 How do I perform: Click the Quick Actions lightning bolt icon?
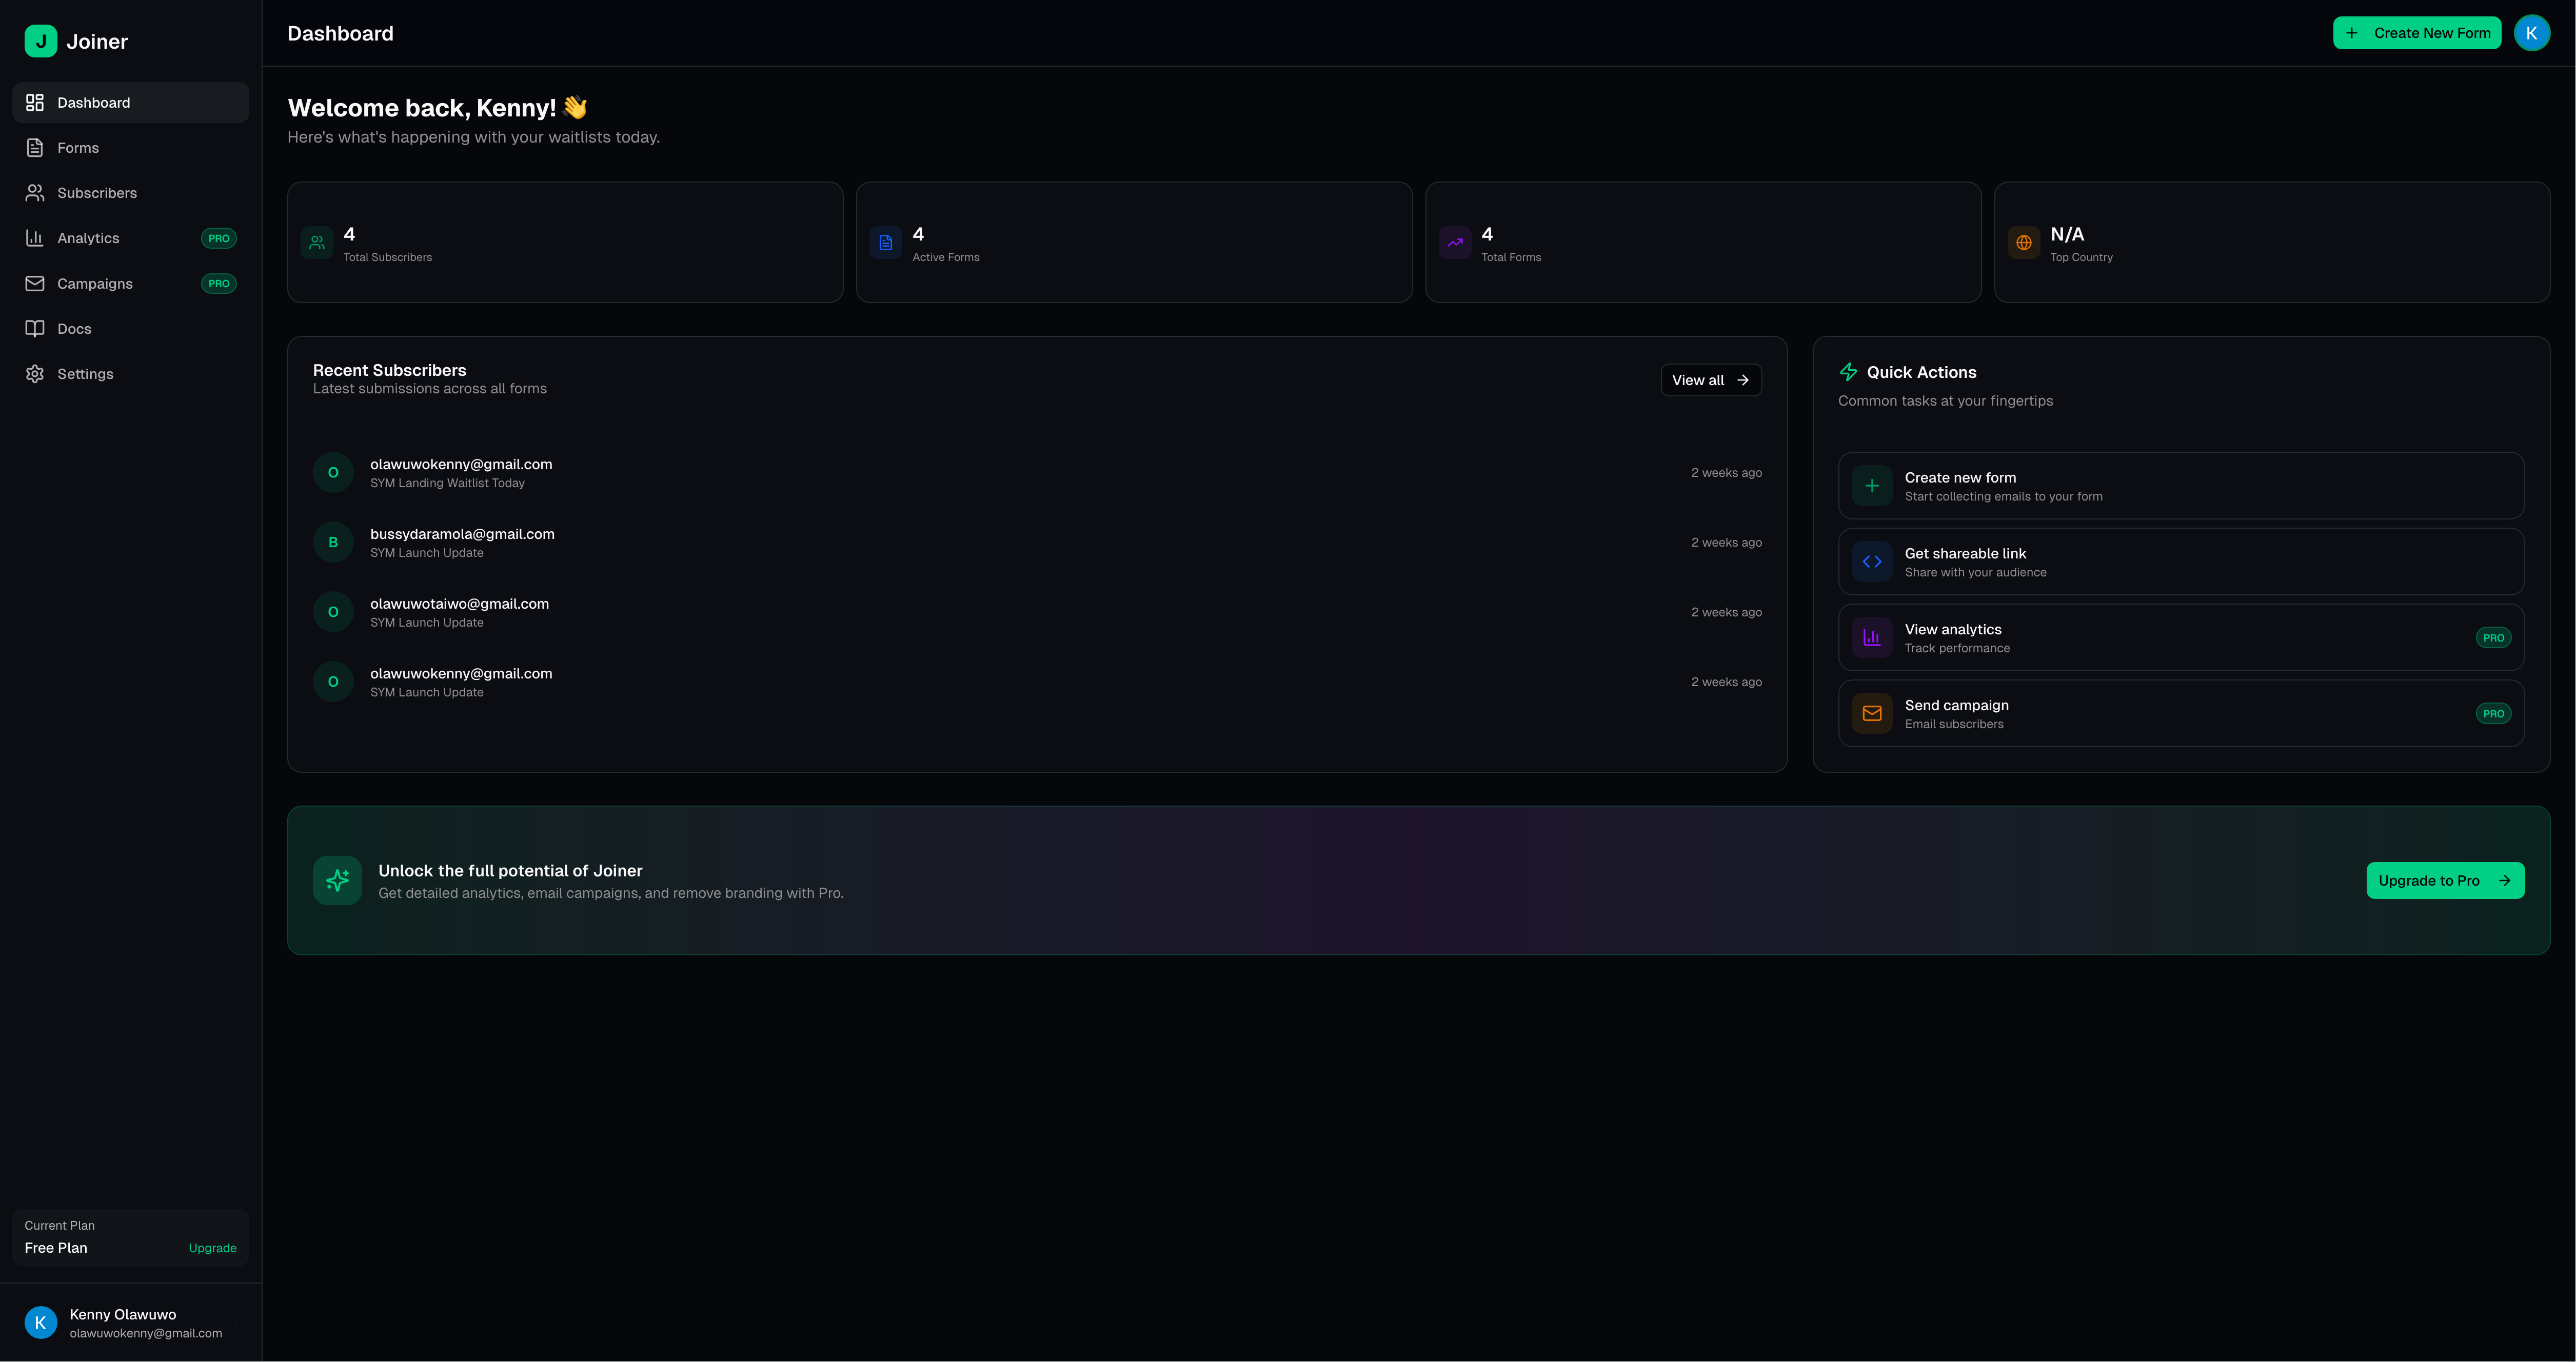click(1848, 372)
